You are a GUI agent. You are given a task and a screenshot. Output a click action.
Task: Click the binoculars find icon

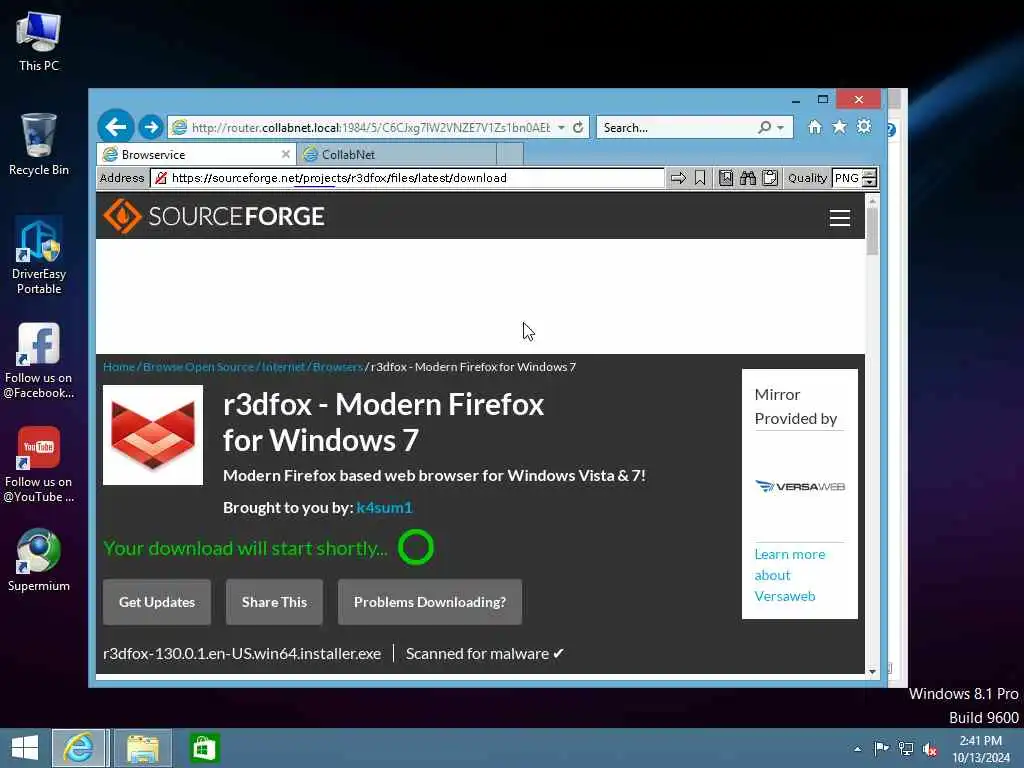pyautogui.click(x=748, y=178)
